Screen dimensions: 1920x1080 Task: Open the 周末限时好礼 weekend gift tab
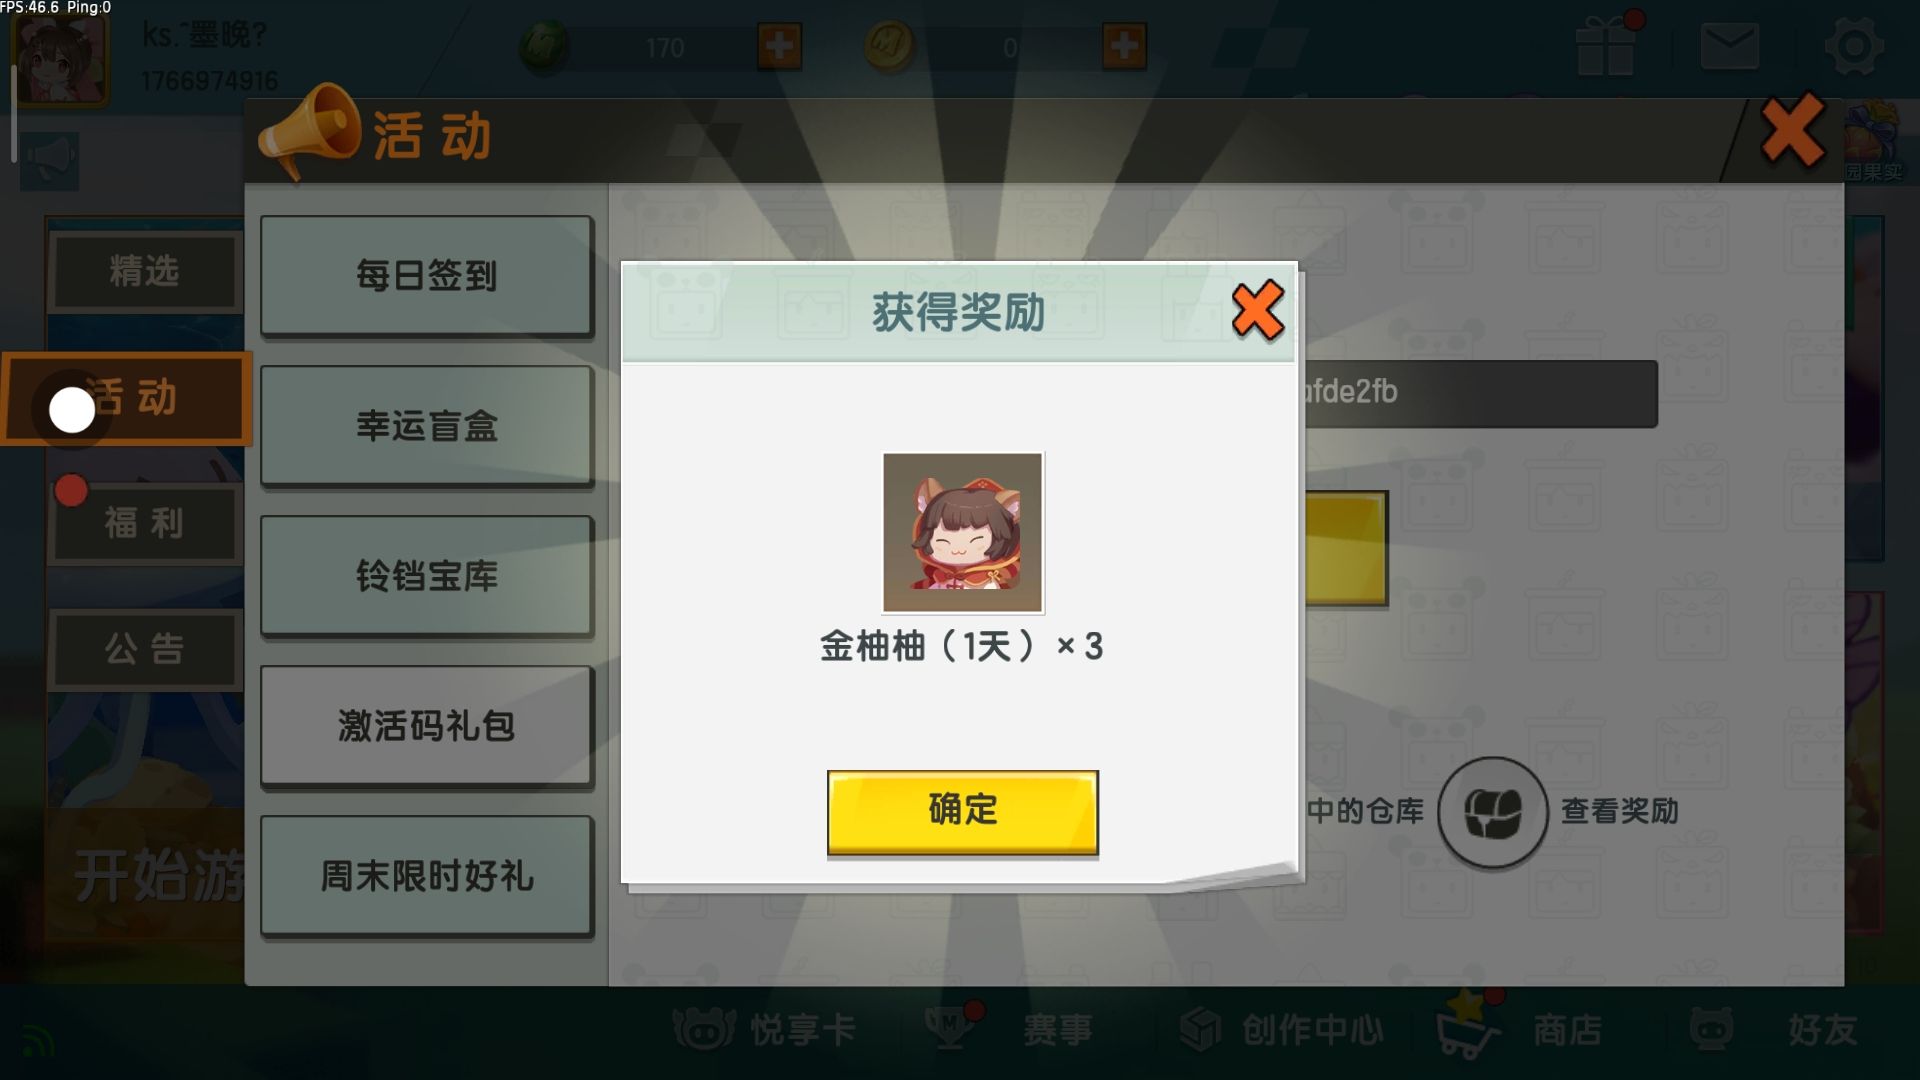[427, 875]
